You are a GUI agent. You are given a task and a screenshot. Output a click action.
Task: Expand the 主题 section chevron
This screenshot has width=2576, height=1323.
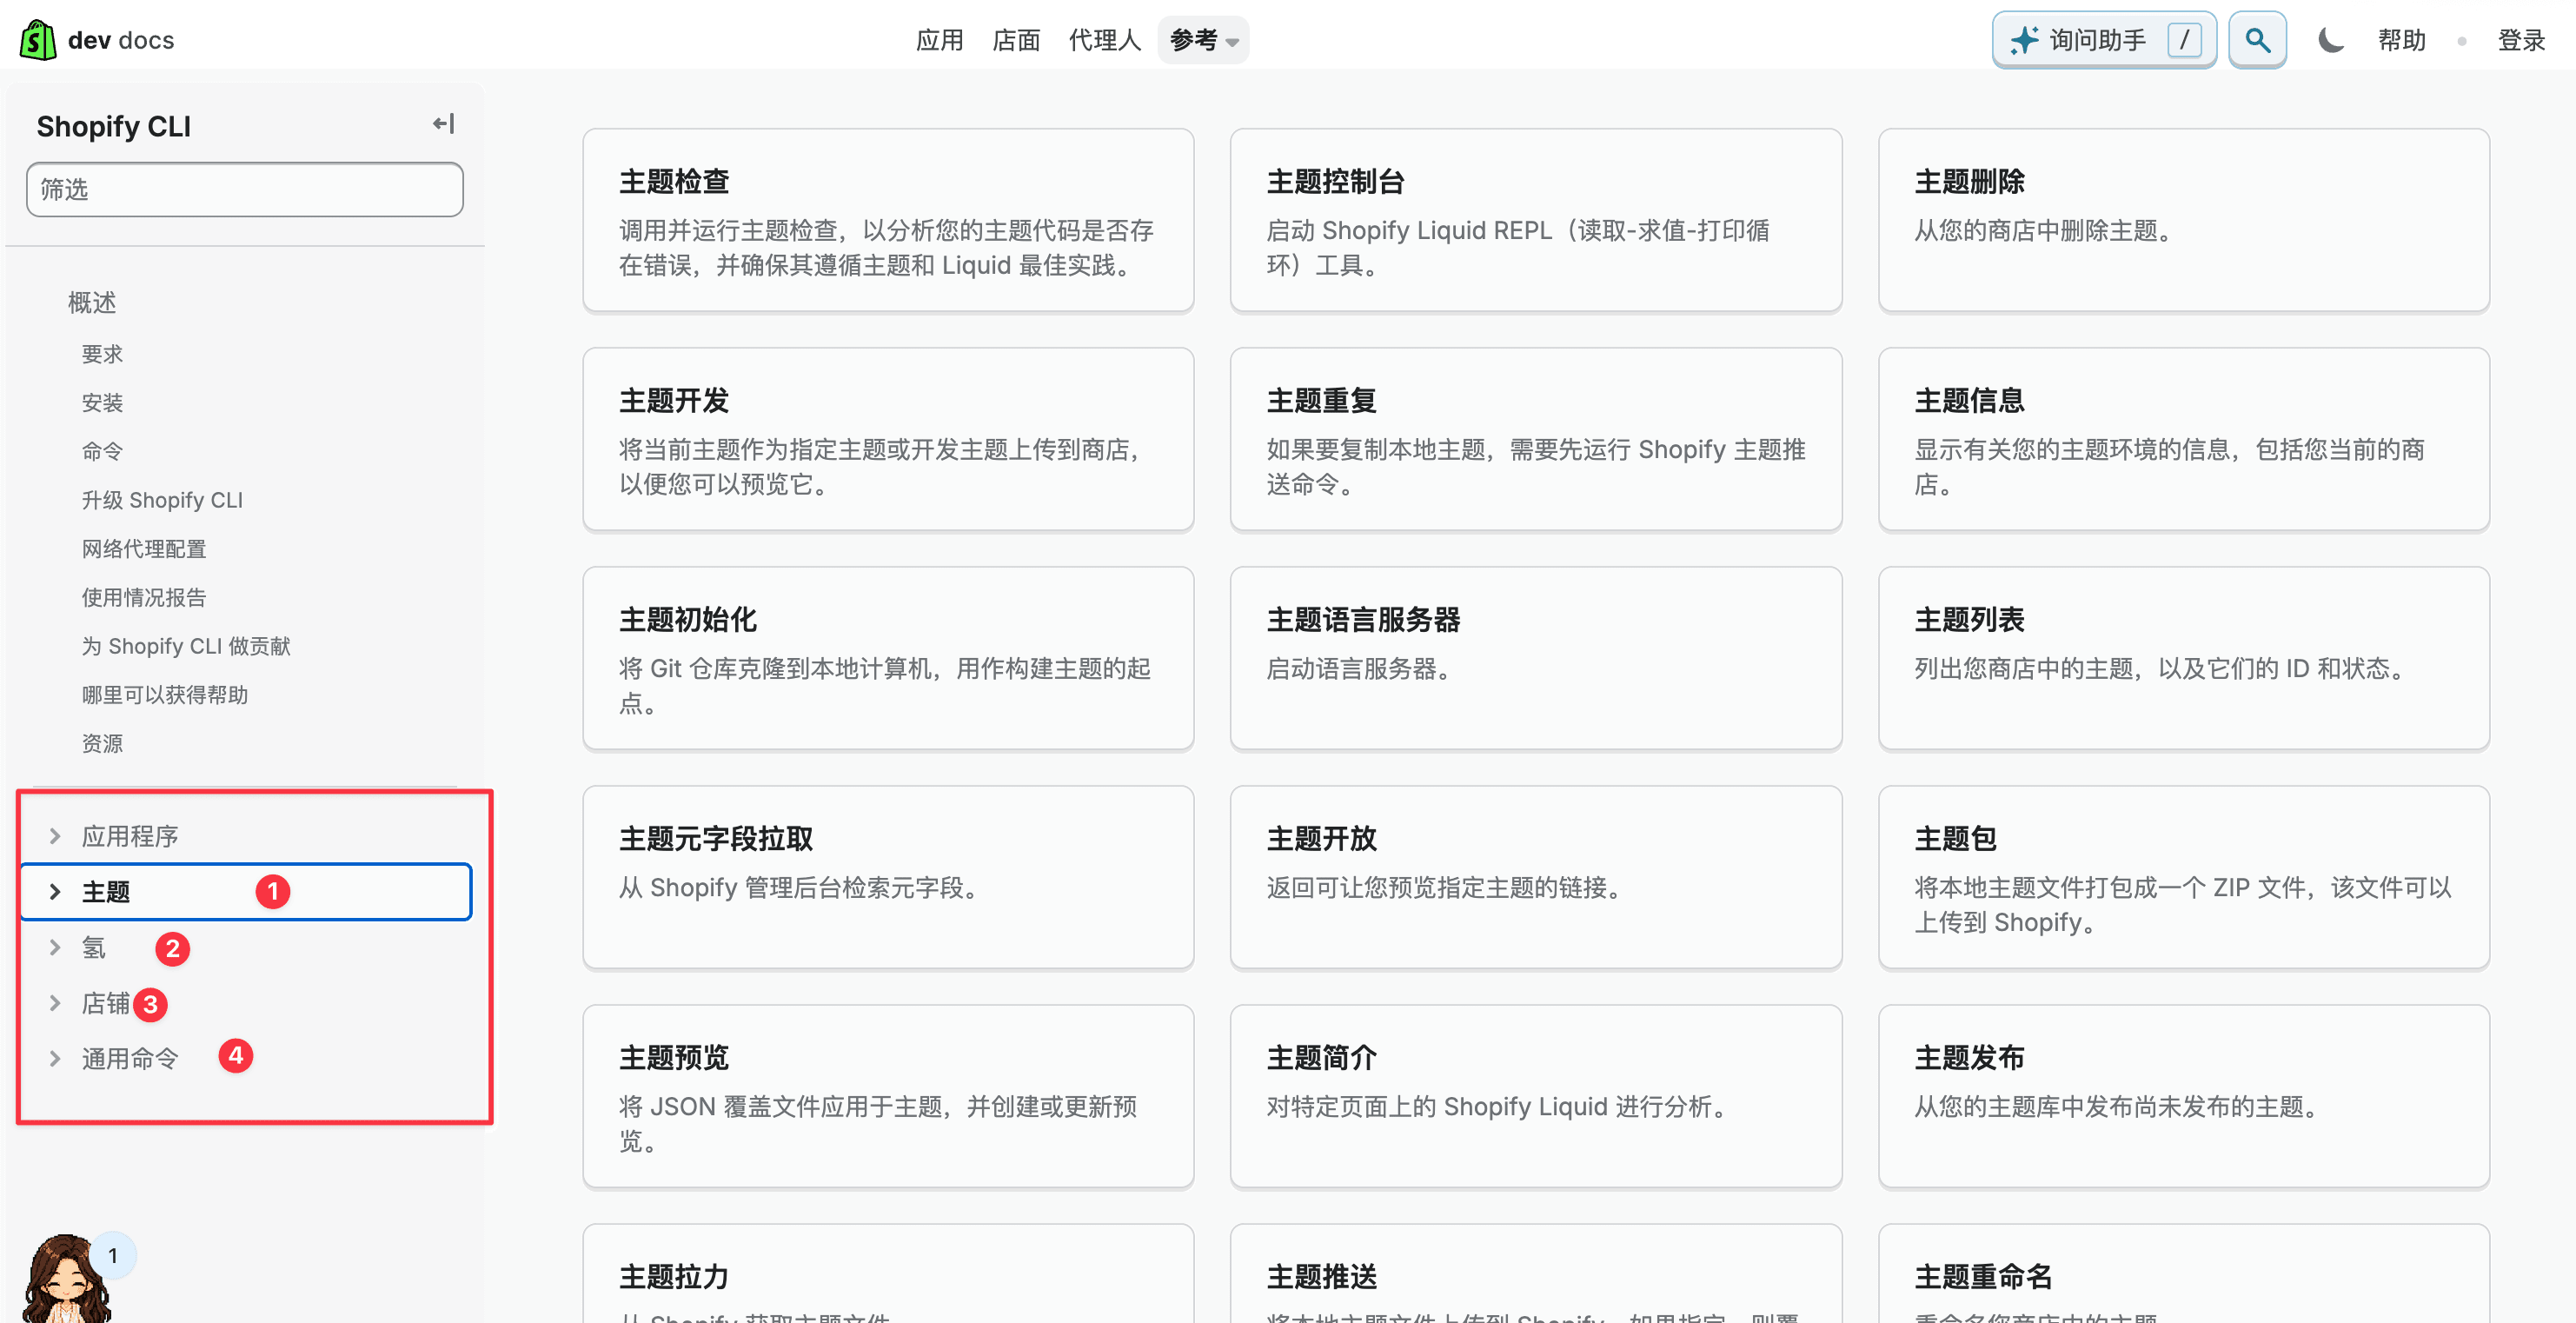pos(55,892)
